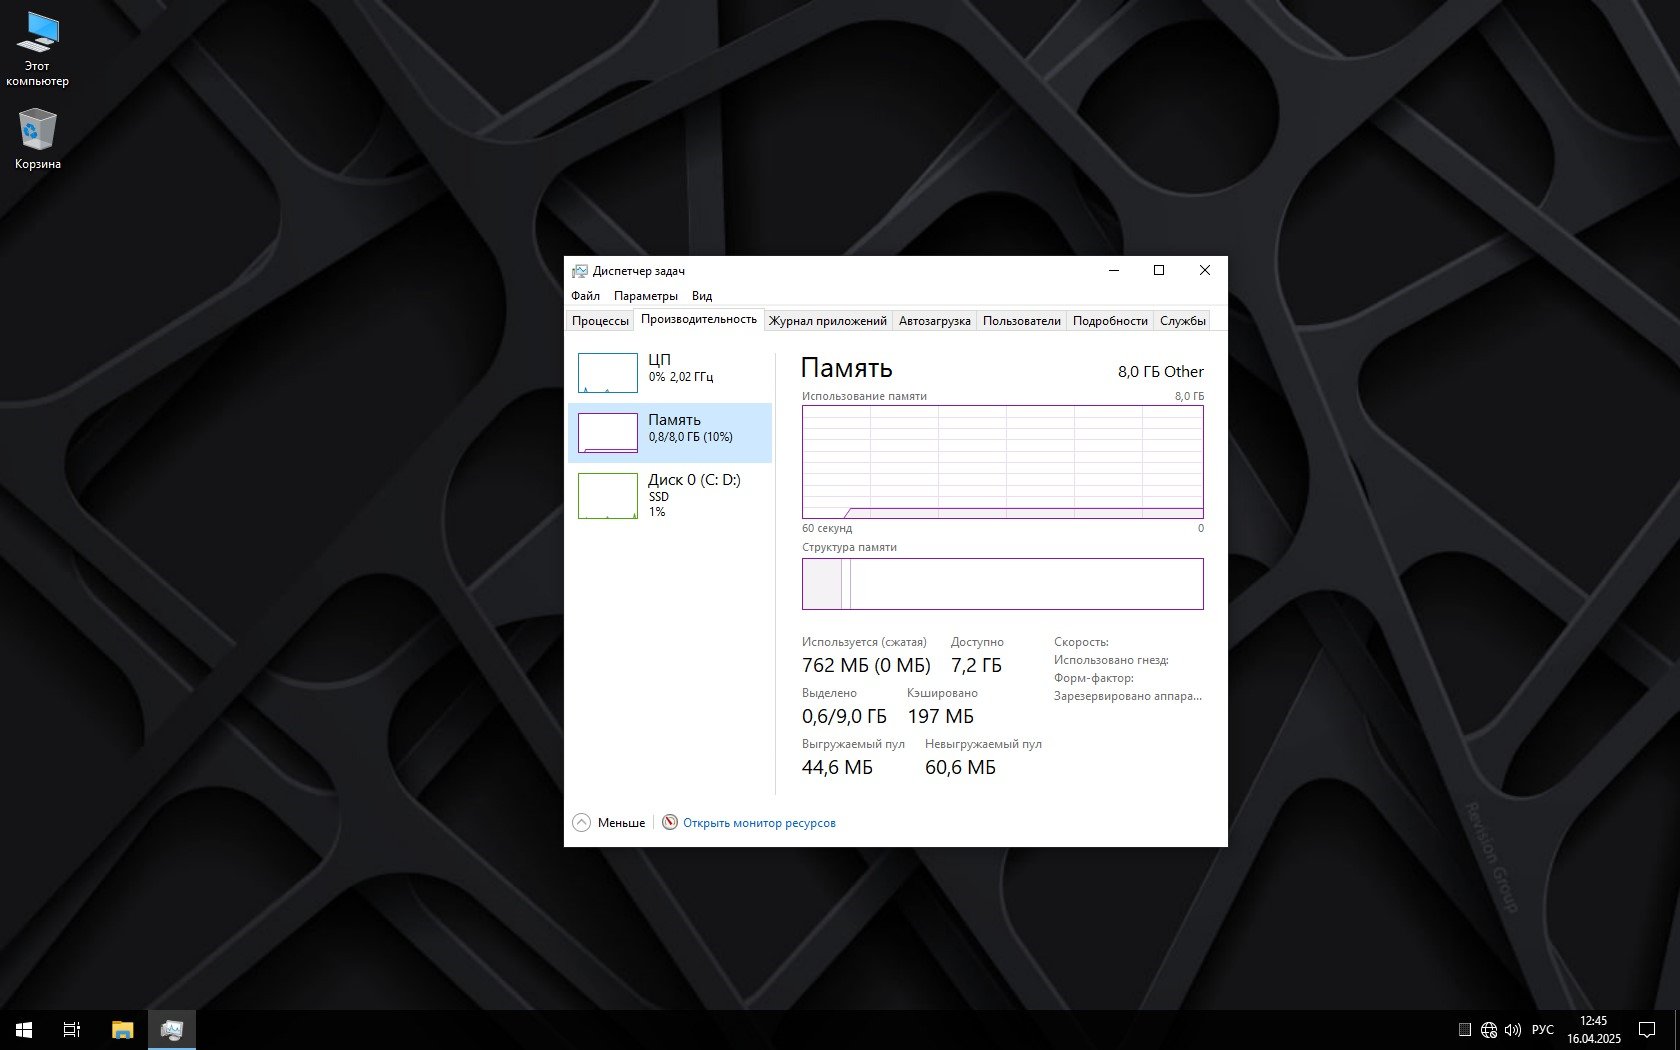
Task: Click the 44,6 МБ paged pool value
Action: coord(837,768)
